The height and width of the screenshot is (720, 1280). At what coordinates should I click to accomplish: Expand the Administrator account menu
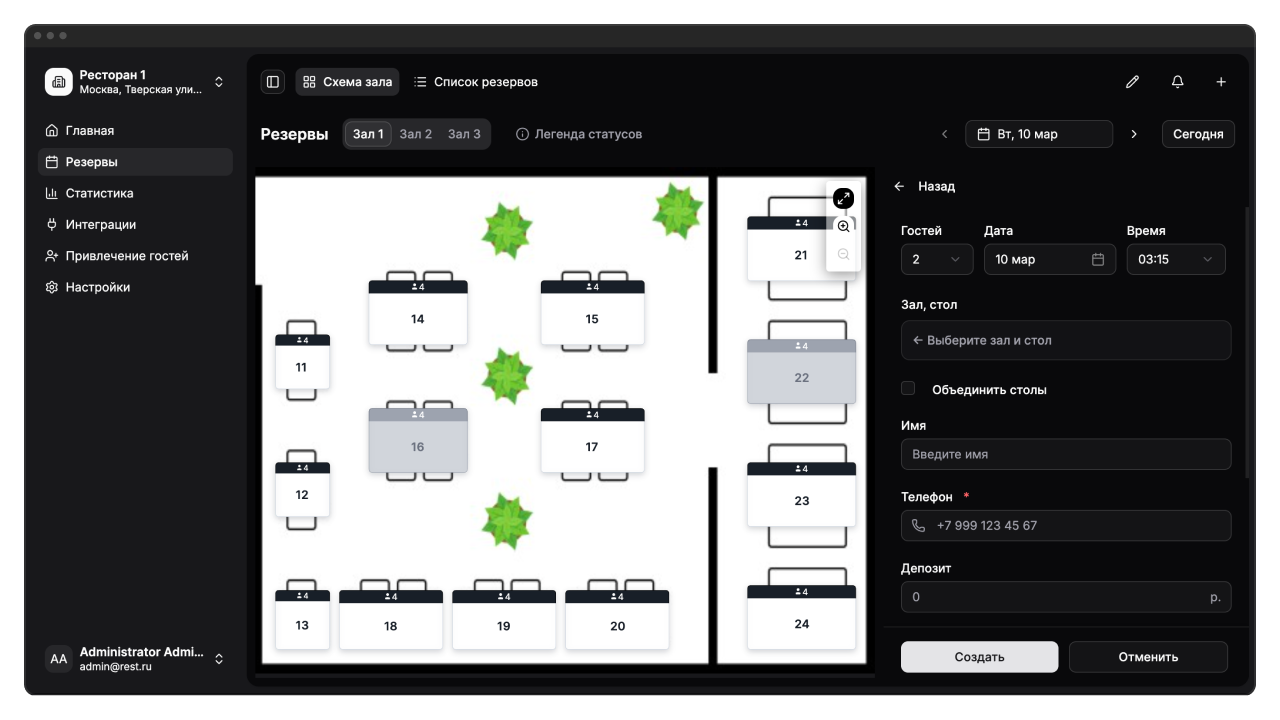click(x=219, y=659)
